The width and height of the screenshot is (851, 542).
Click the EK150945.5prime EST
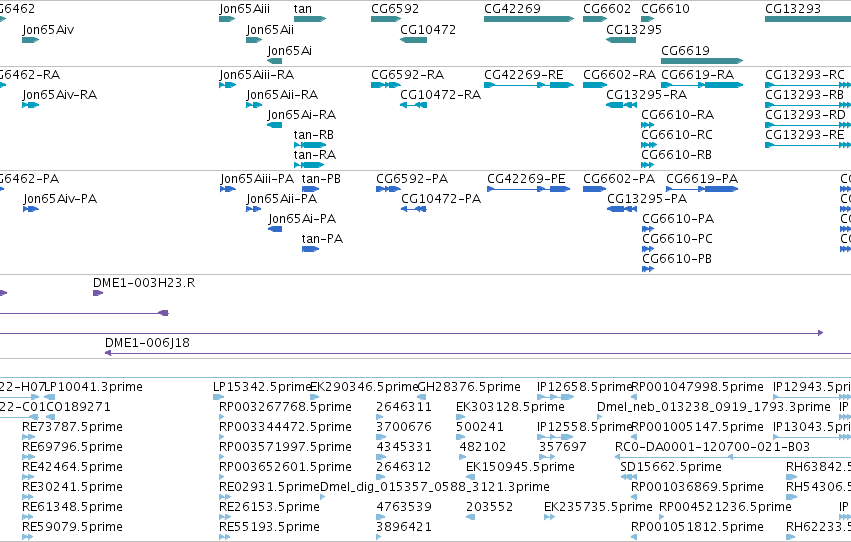[x=471, y=477]
